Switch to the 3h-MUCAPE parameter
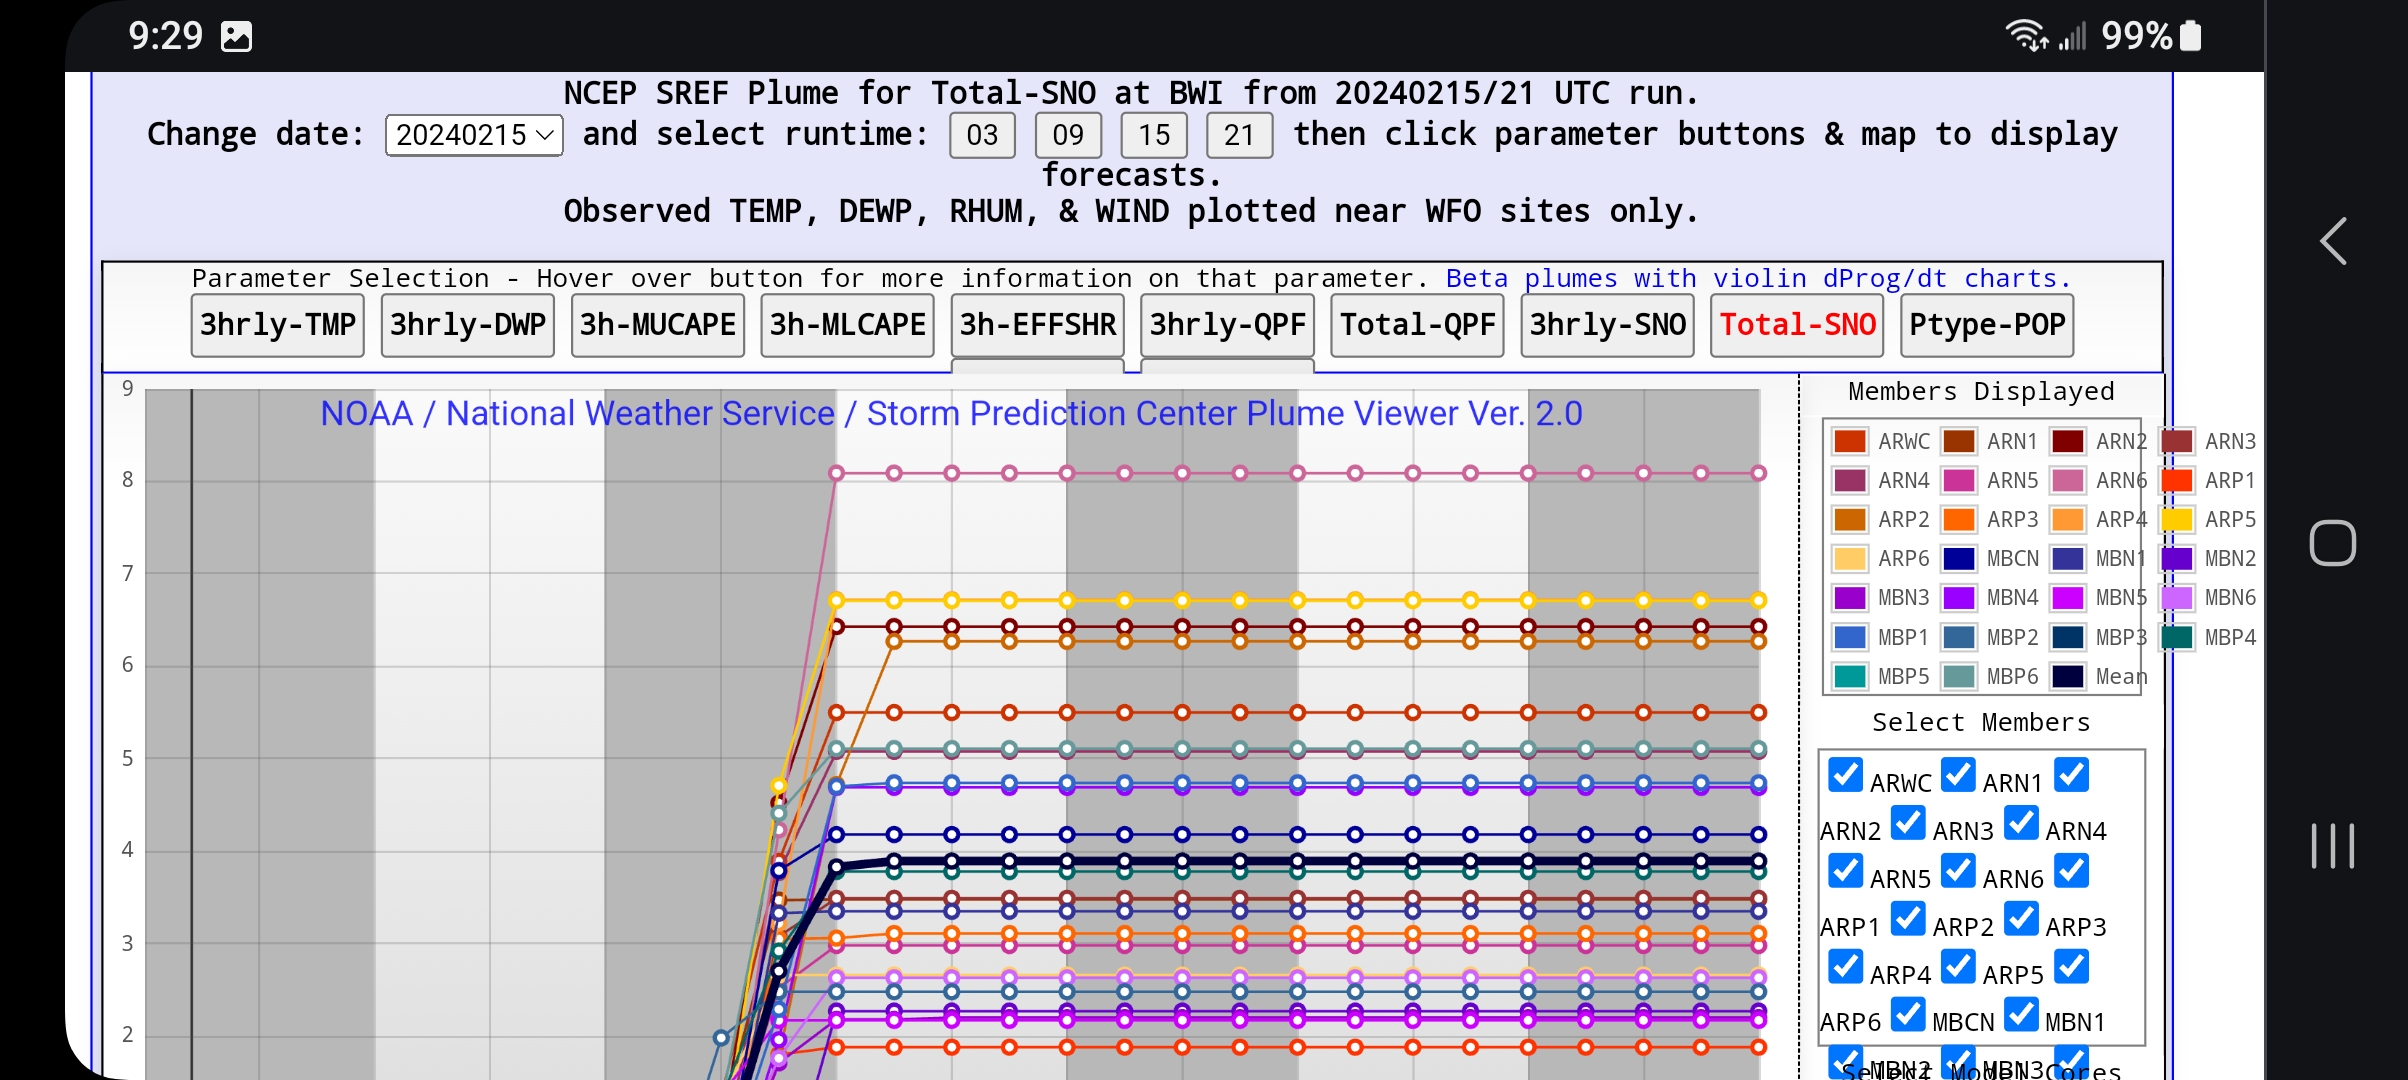The height and width of the screenshot is (1080, 2408). (x=658, y=325)
